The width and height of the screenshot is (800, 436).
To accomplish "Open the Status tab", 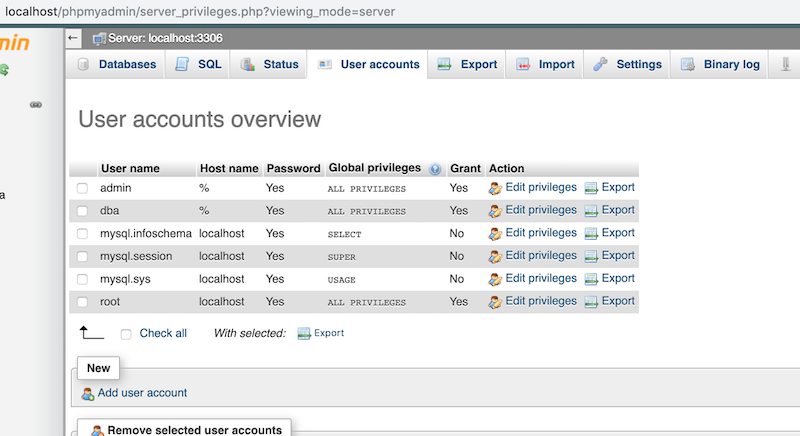I will [x=268, y=64].
